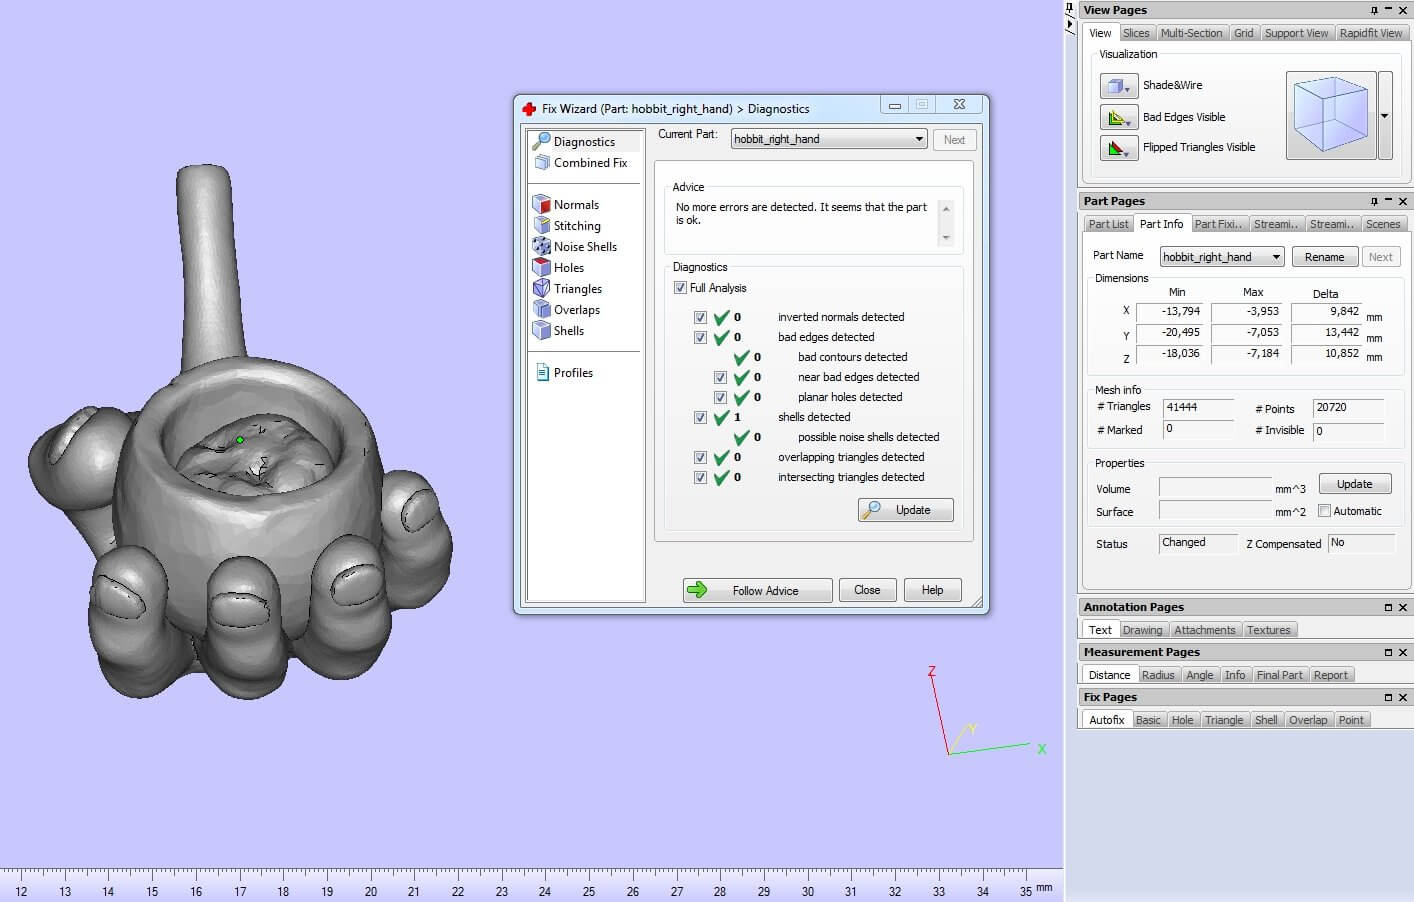Open the Overlaps fix page
The height and width of the screenshot is (902, 1414).
(576, 310)
